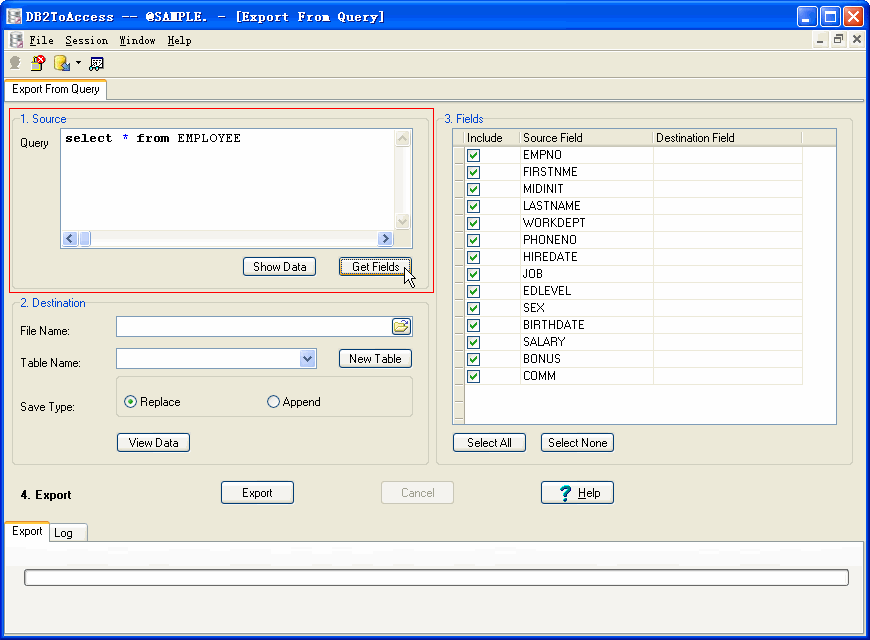Click the browse folder icon beside File Name
Image resolution: width=870 pixels, height=640 pixels.
pos(401,326)
